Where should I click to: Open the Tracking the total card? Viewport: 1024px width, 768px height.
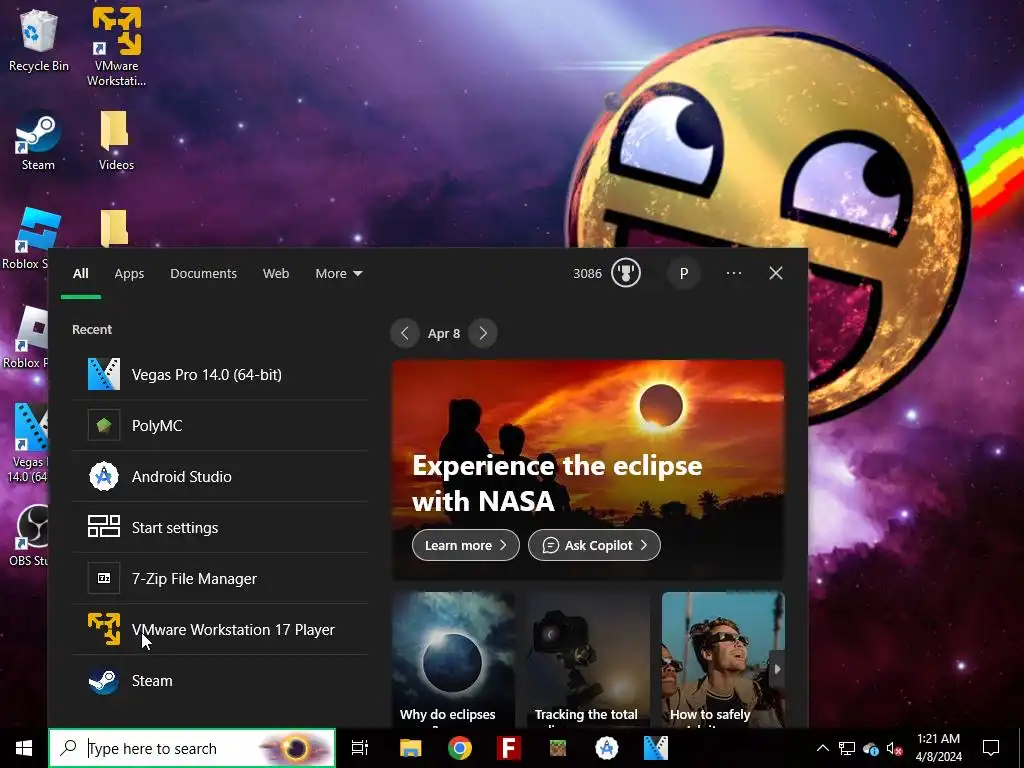tap(588, 660)
